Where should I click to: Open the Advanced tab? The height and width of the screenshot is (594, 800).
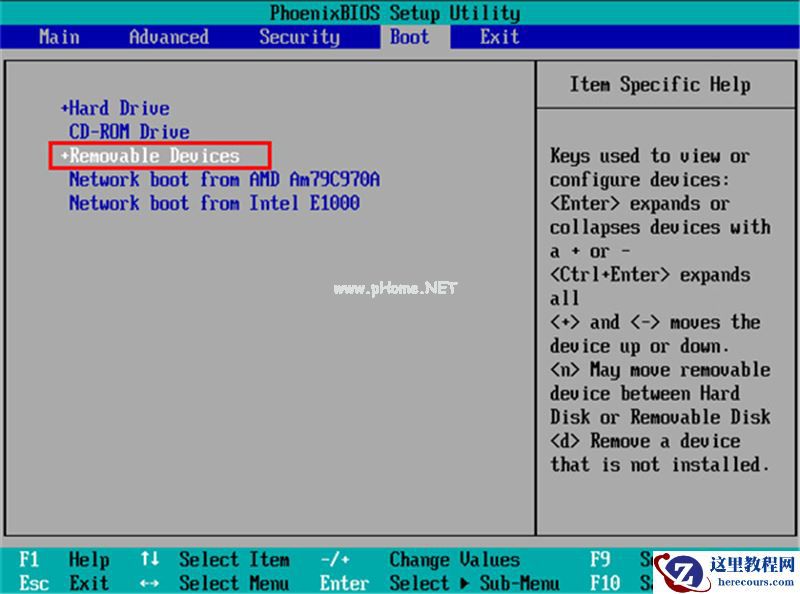coord(167,37)
